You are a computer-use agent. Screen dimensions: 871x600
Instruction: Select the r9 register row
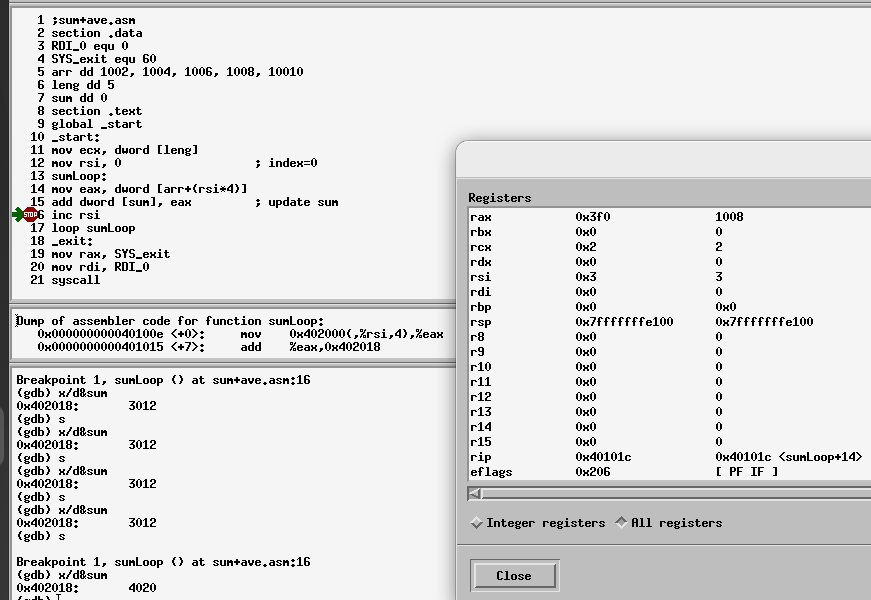669,352
